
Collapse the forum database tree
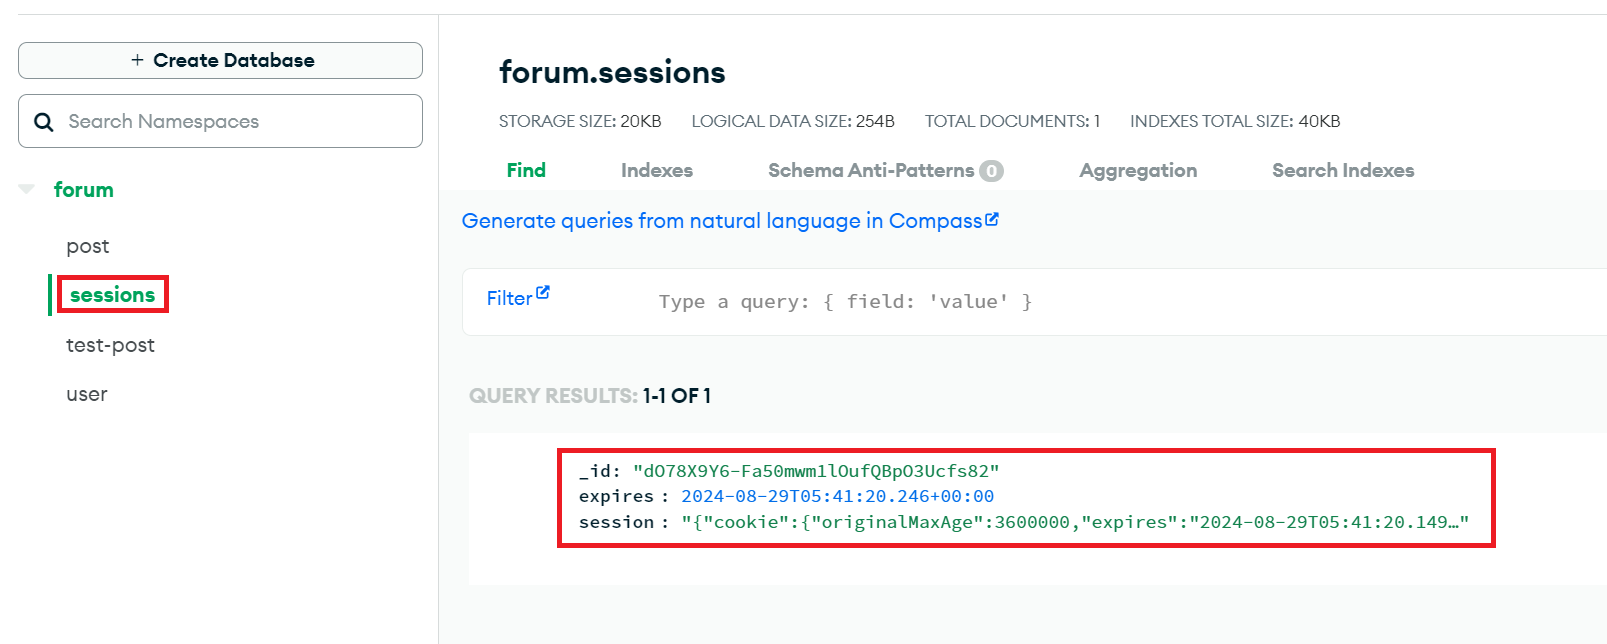click(x=27, y=189)
